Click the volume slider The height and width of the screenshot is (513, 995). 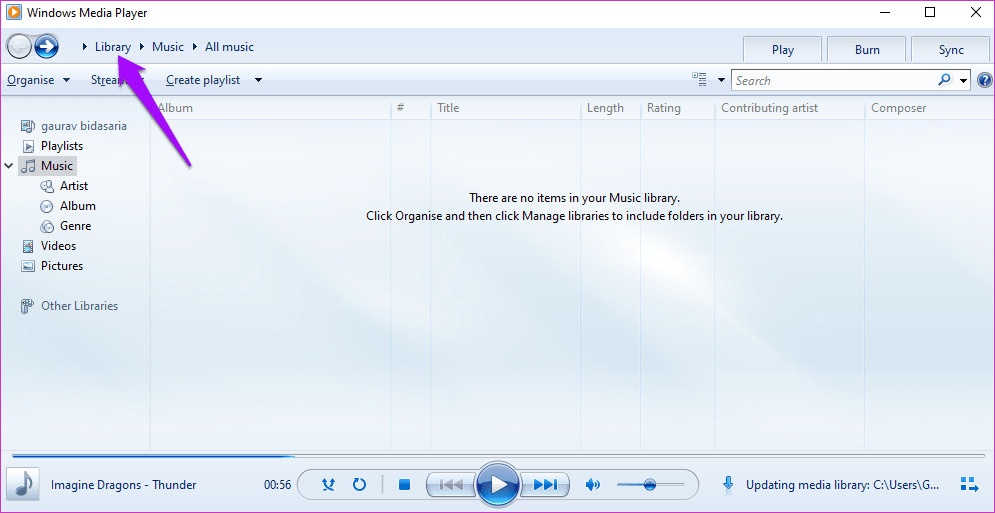coord(650,484)
